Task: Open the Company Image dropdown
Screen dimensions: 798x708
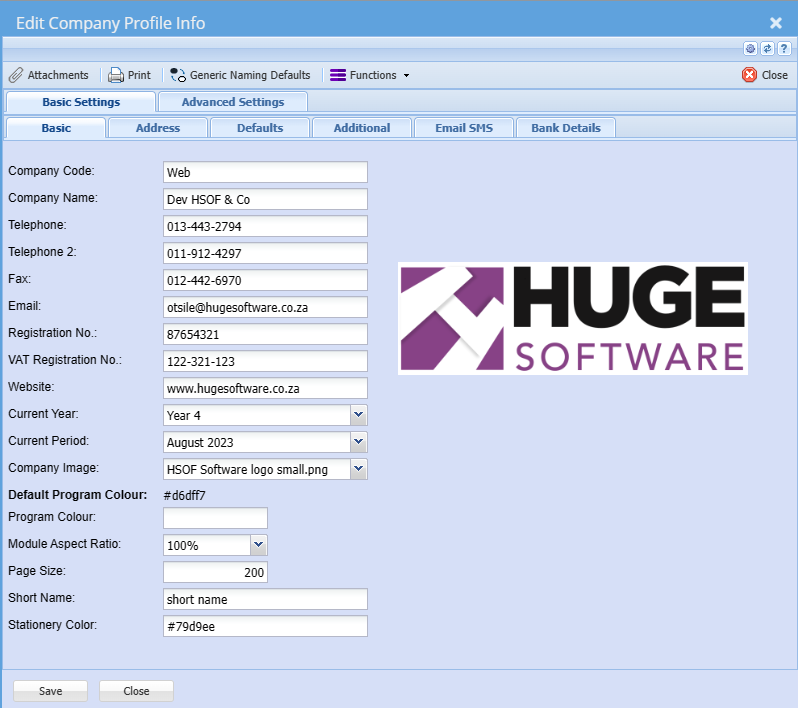Action: tap(359, 469)
